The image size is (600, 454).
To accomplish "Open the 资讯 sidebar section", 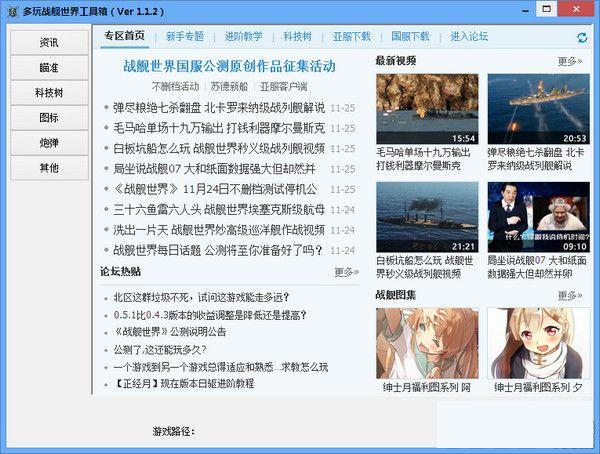I will coord(49,43).
